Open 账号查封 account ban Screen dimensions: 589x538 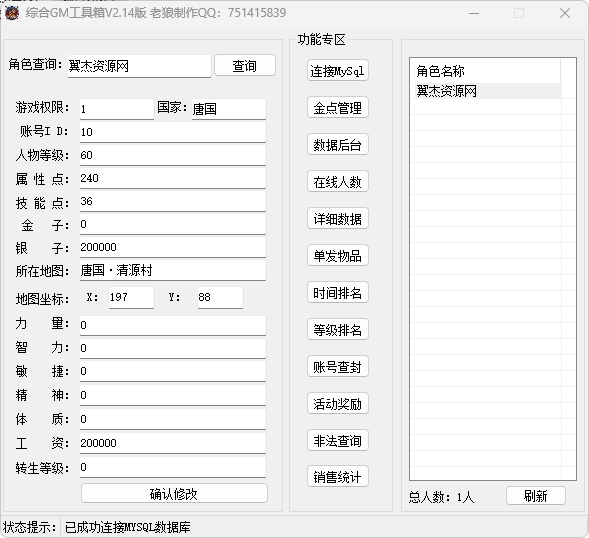337,366
